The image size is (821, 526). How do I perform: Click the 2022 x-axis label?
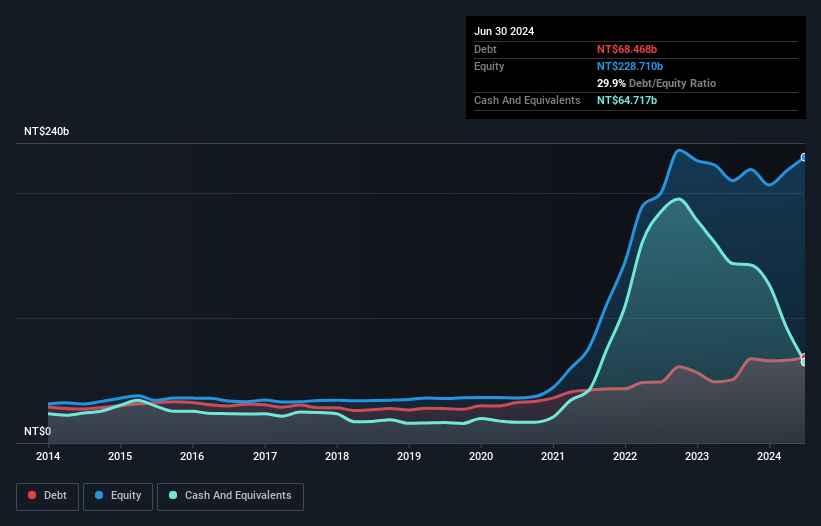point(625,456)
